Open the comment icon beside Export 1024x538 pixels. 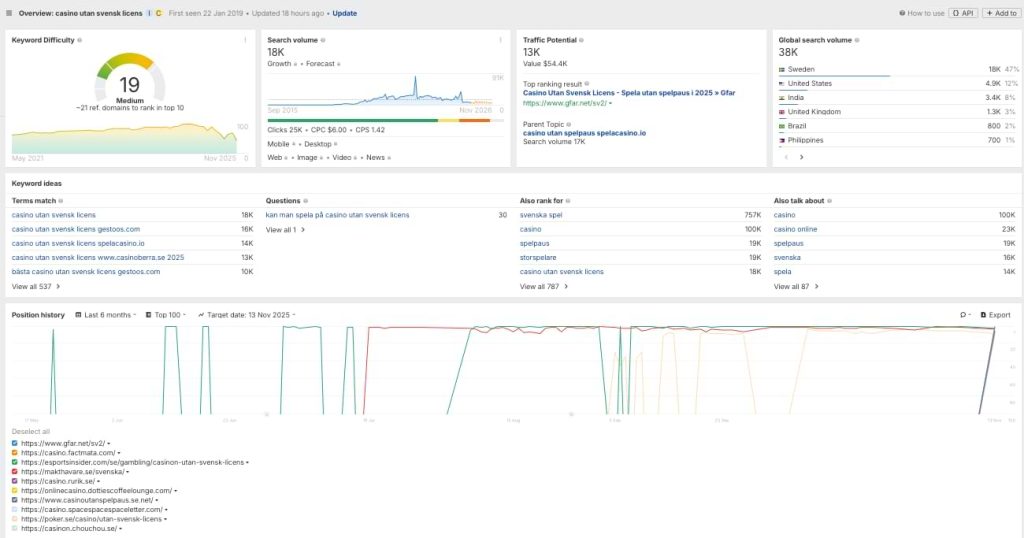(x=964, y=314)
